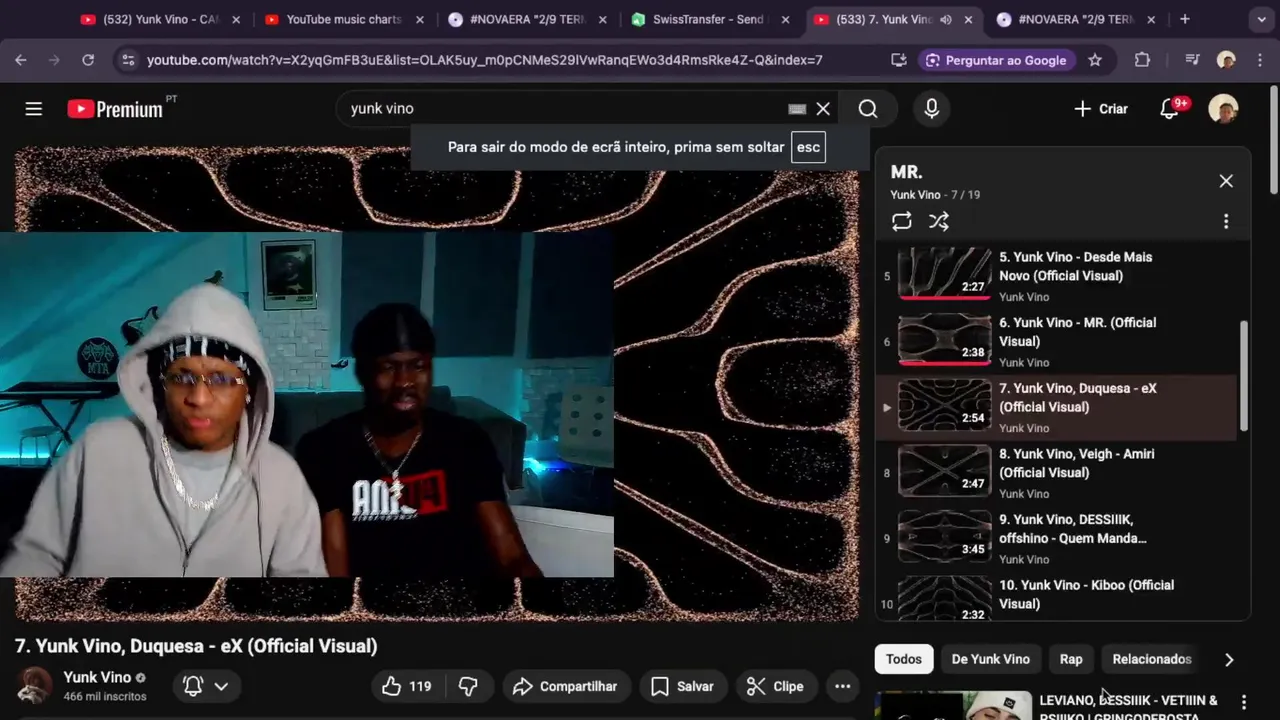Select the Todos filter chip

click(904, 659)
